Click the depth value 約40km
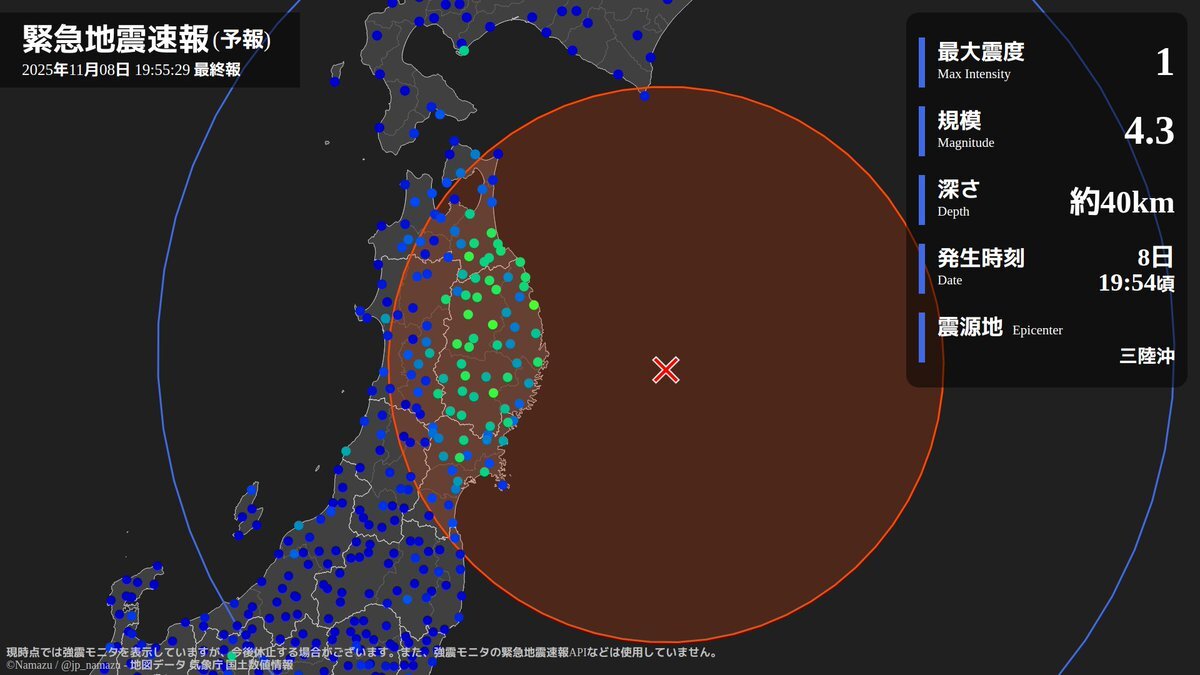The width and height of the screenshot is (1200, 675). coord(1122,202)
